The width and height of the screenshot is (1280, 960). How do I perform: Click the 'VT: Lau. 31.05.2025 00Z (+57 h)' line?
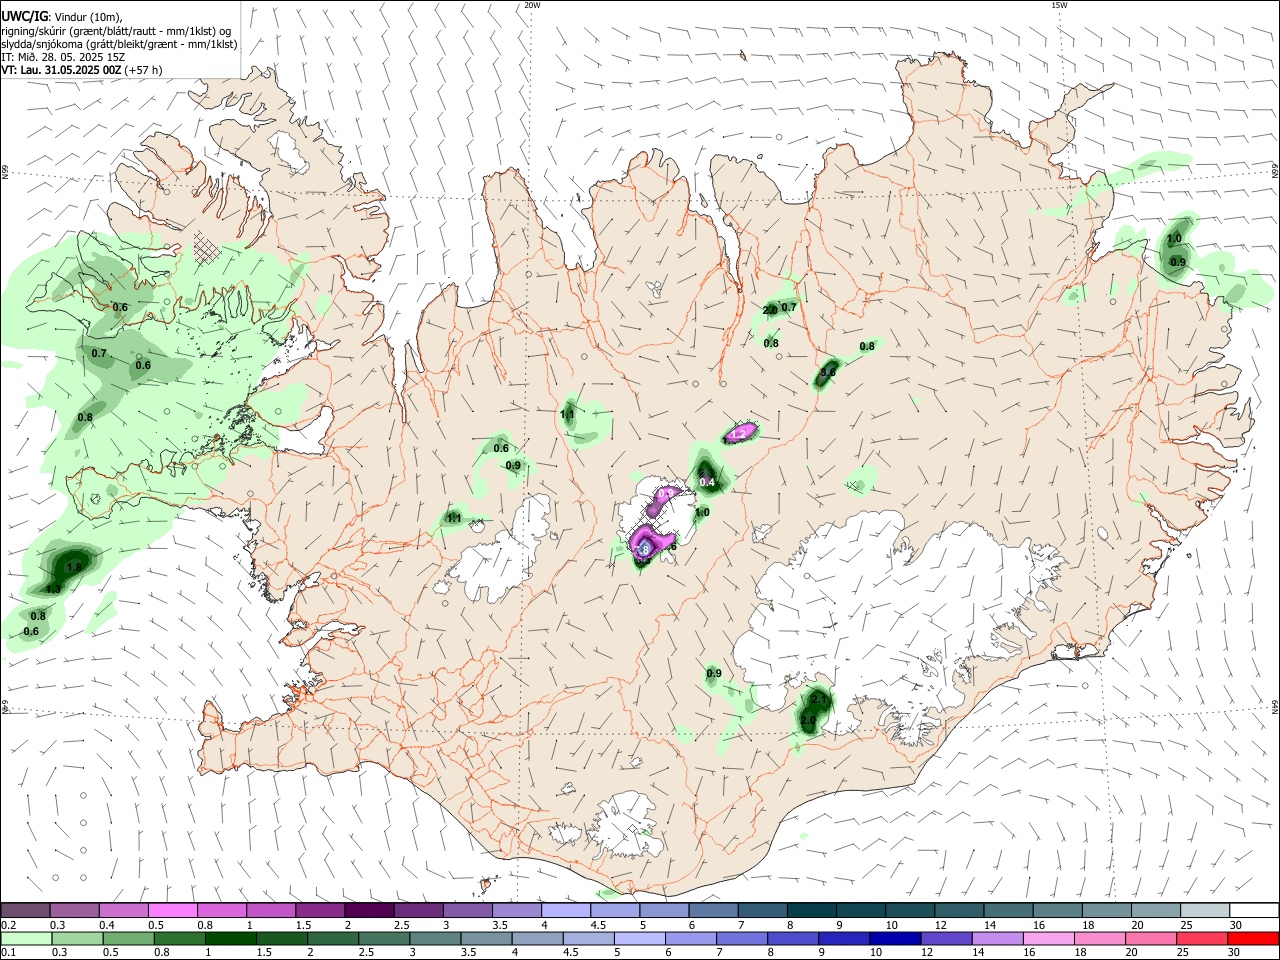(82, 70)
